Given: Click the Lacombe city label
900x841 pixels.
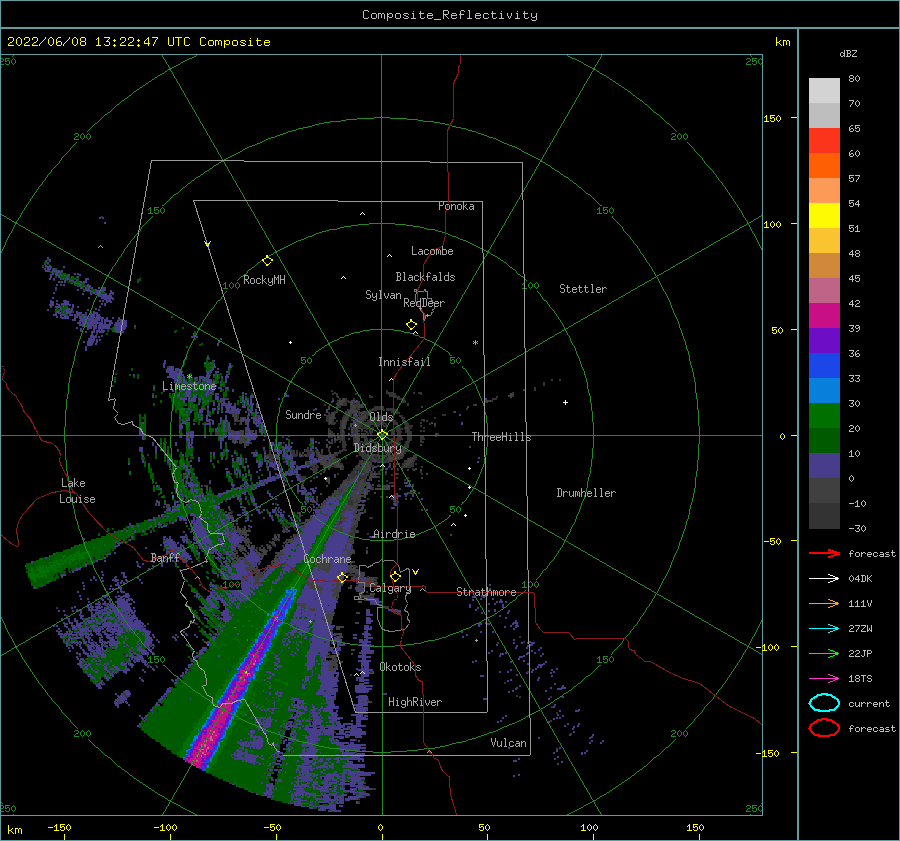Looking at the screenshot, I should (x=432, y=251).
